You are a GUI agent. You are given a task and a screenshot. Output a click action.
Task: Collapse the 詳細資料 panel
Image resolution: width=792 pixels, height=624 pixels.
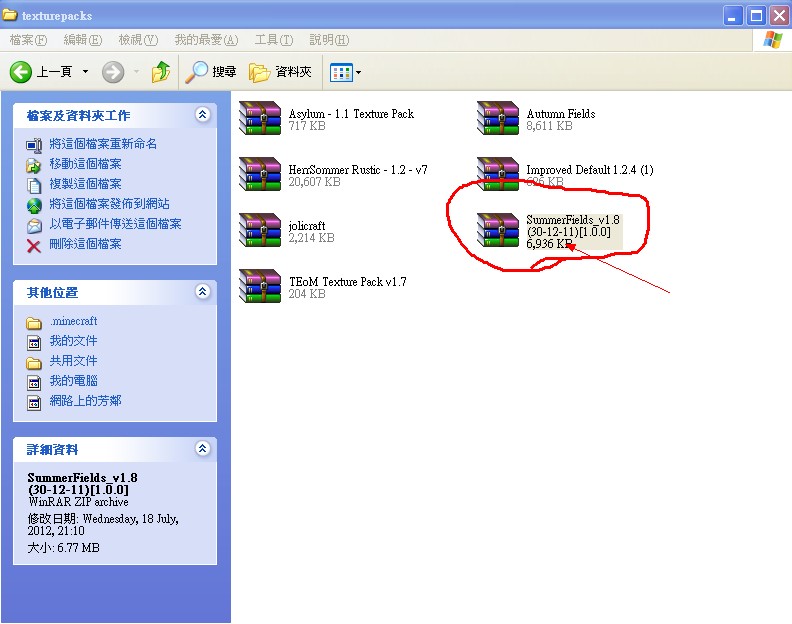pos(203,448)
